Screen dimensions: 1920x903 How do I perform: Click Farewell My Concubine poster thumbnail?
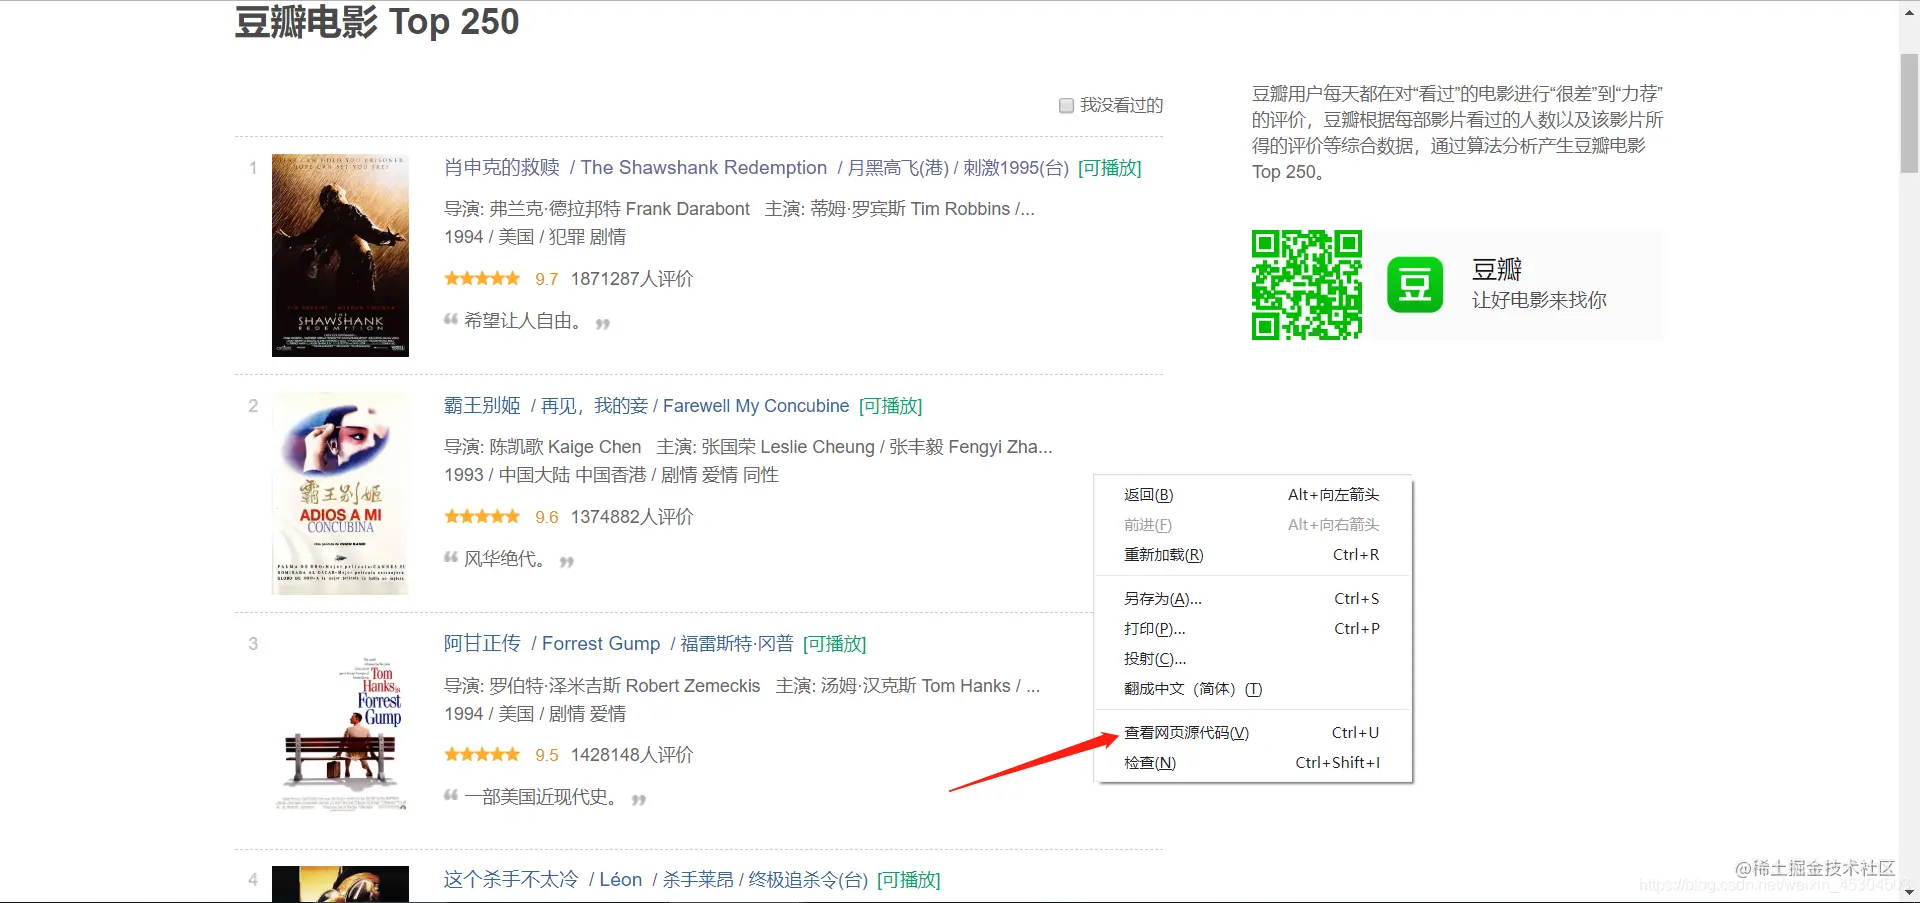coord(340,493)
